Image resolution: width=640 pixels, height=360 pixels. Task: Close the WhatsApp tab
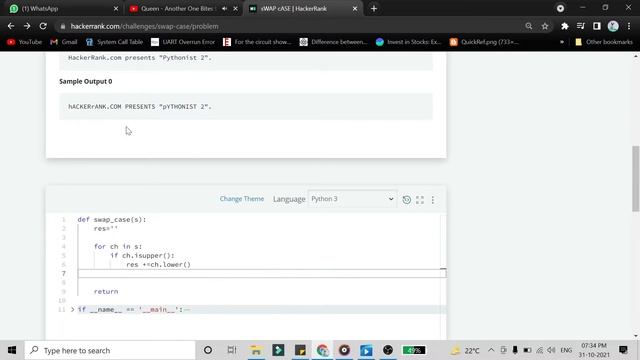pos(116,9)
